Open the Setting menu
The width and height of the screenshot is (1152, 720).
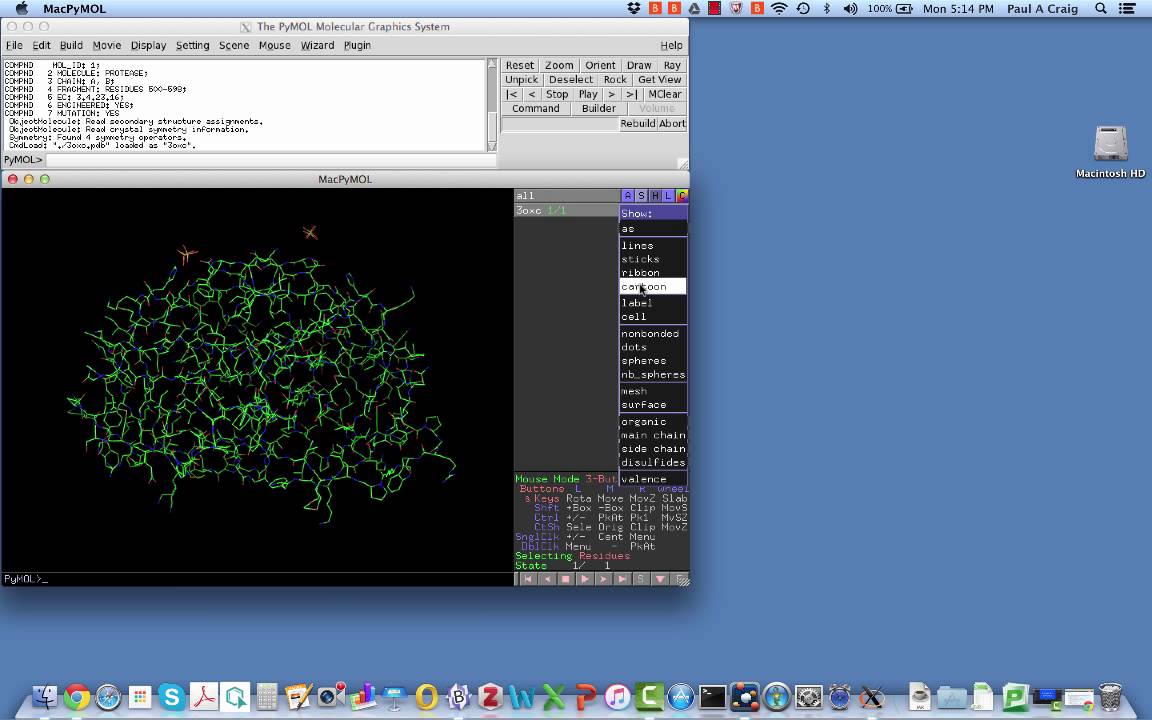[x=192, y=46]
